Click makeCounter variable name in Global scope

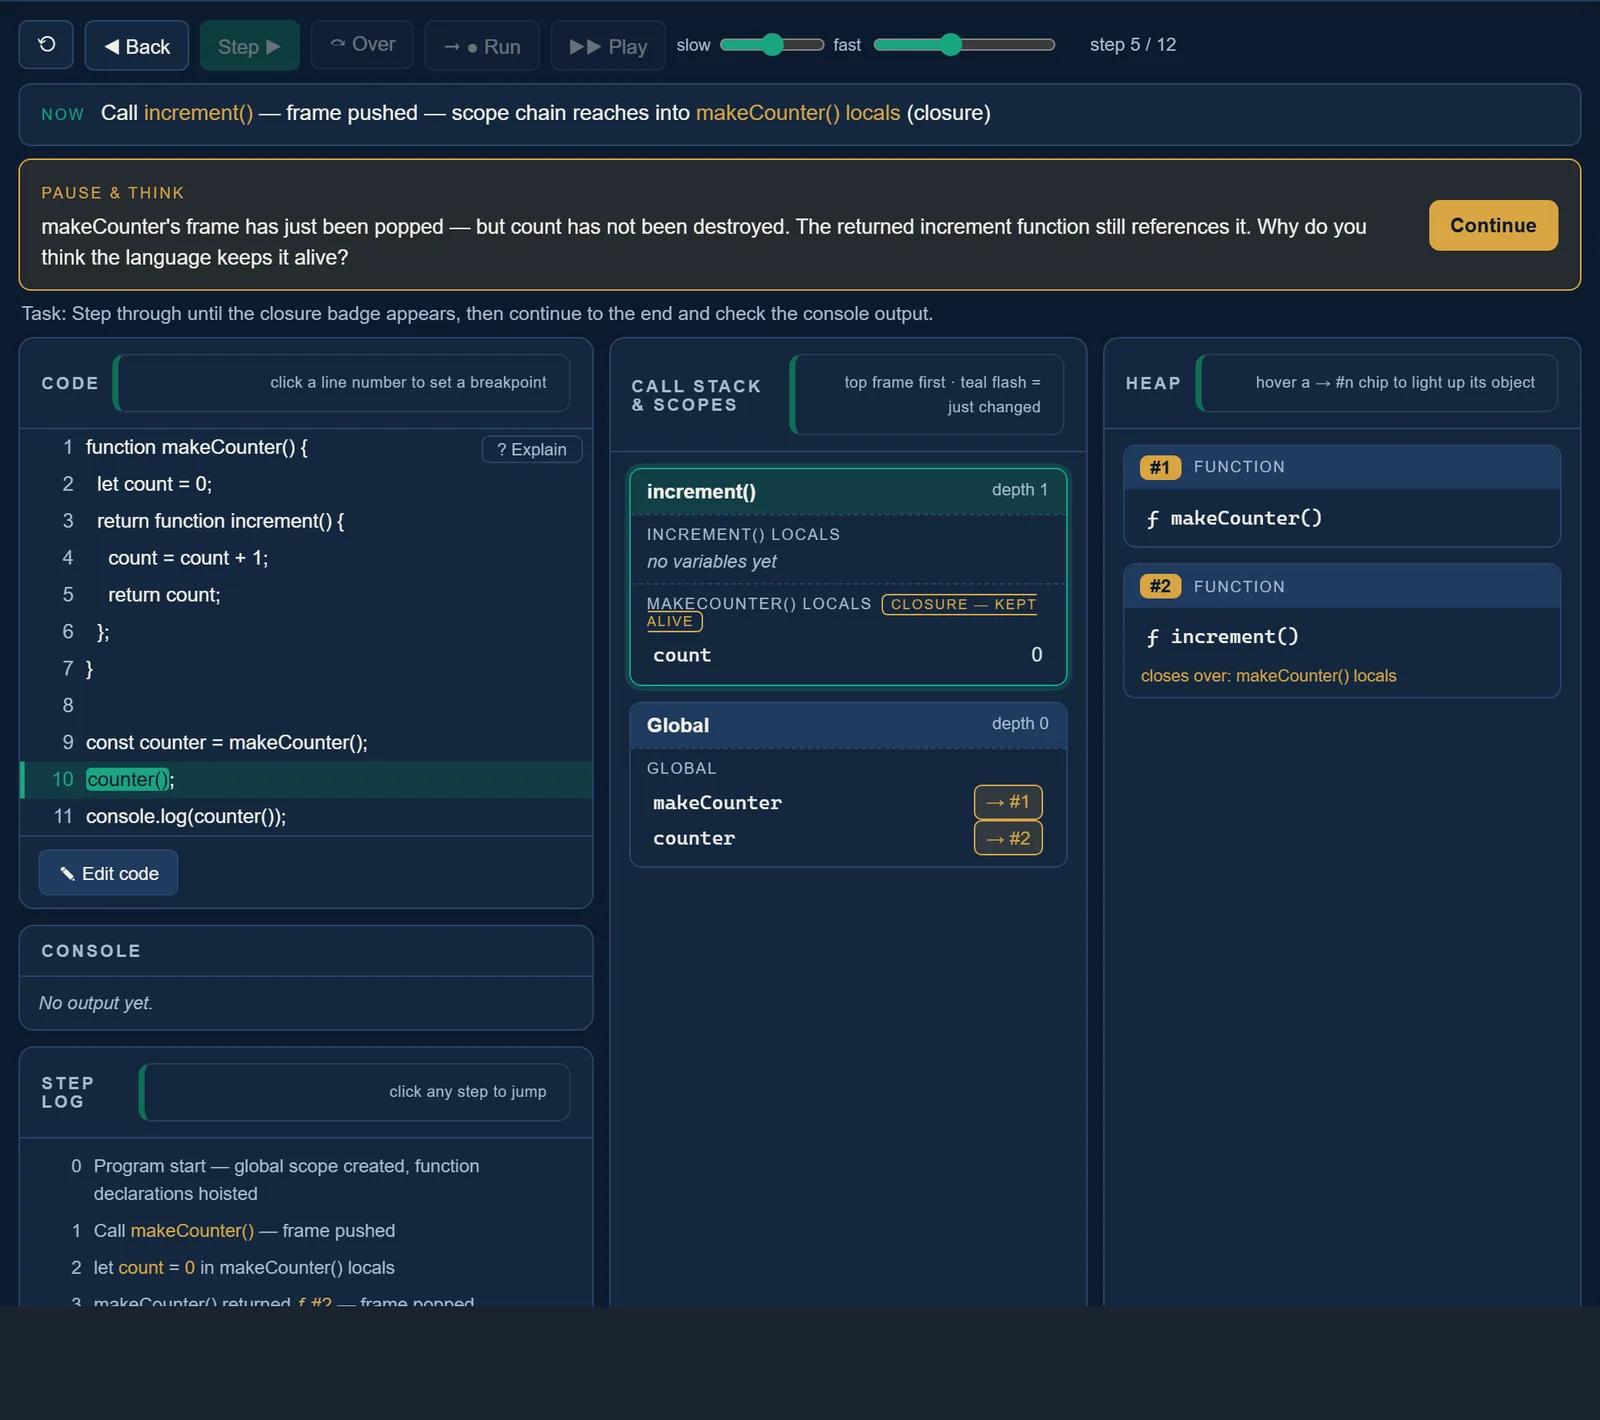717,803
